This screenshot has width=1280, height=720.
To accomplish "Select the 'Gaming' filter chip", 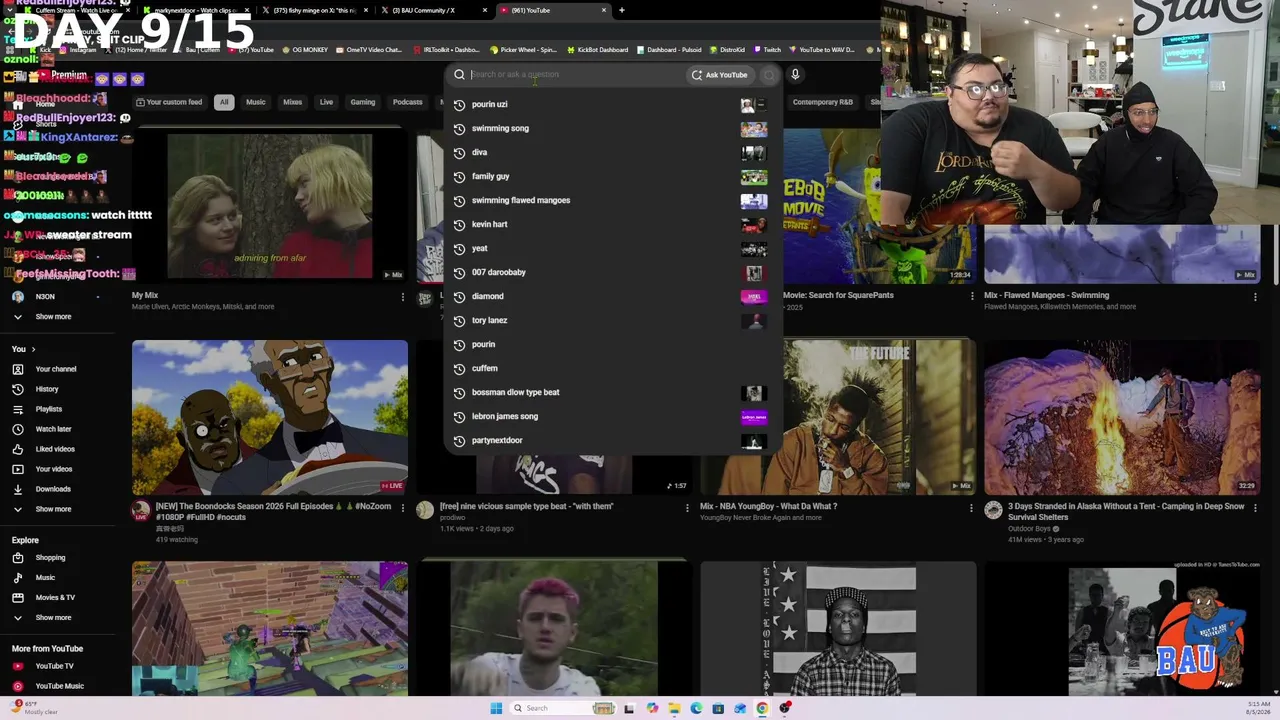I will click(x=363, y=102).
